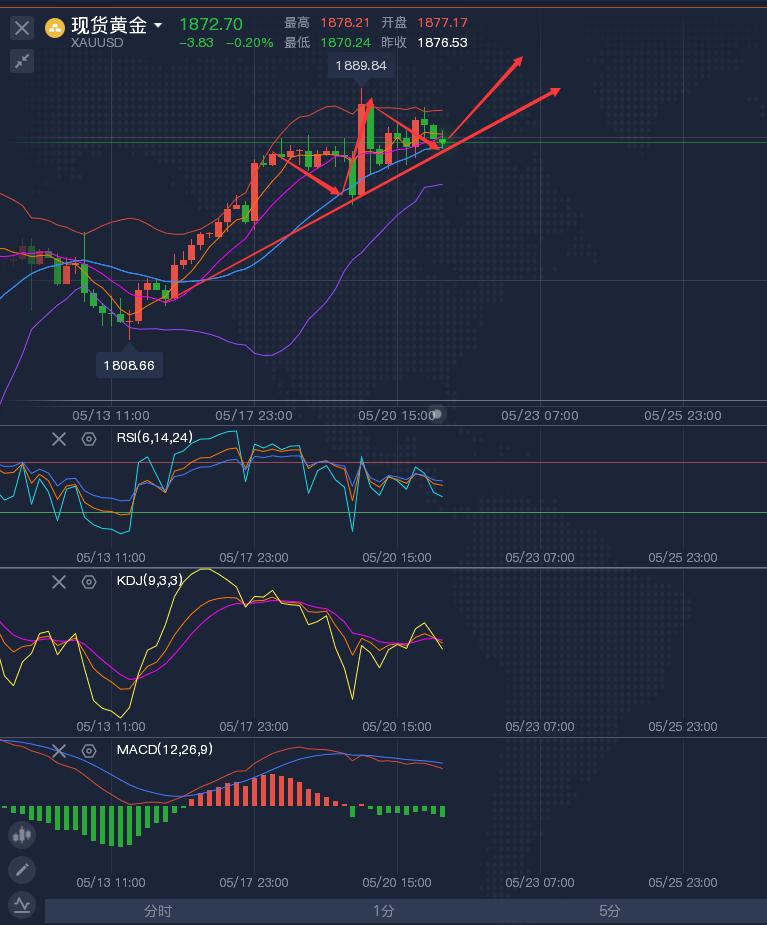Open RSI indicator settings
The width and height of the screenshot is (767, 925).
[88, 439]
